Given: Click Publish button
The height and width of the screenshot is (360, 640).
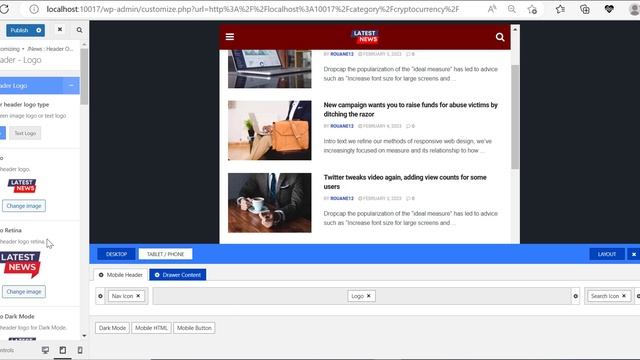Looking at the screenshot, I should pos(20,30).
